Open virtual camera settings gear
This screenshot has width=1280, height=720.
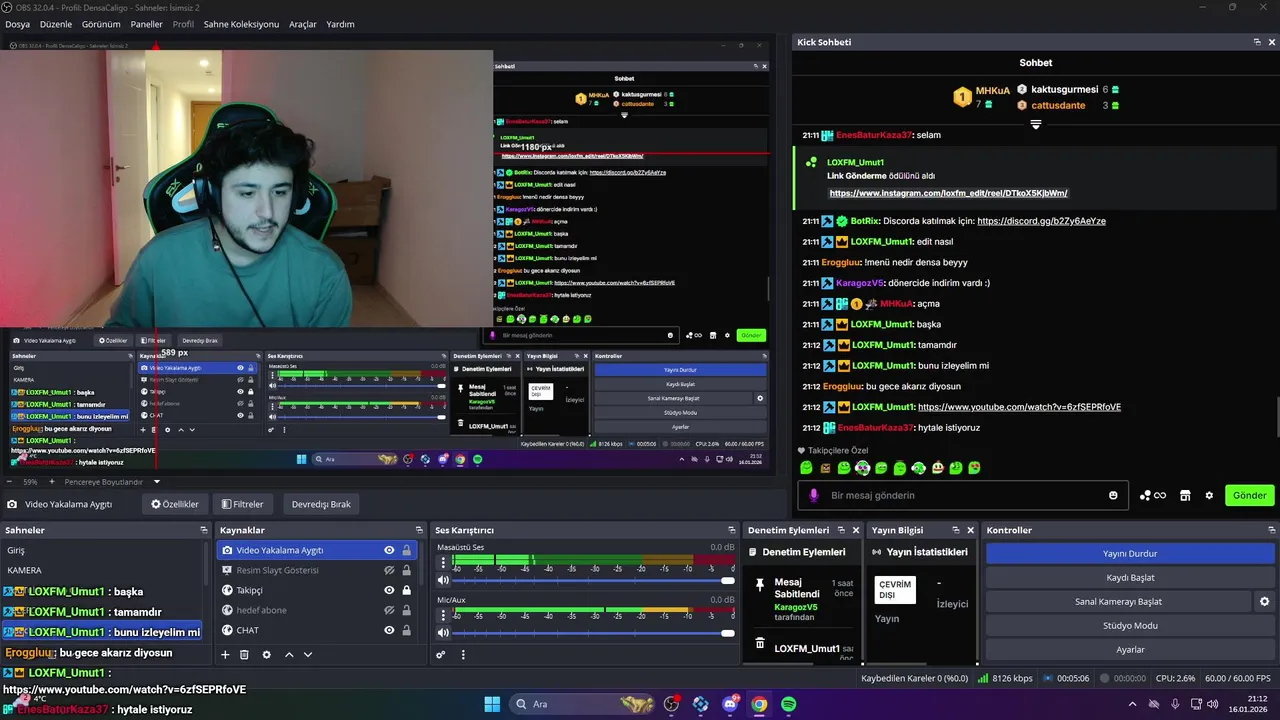(1264, 601)
